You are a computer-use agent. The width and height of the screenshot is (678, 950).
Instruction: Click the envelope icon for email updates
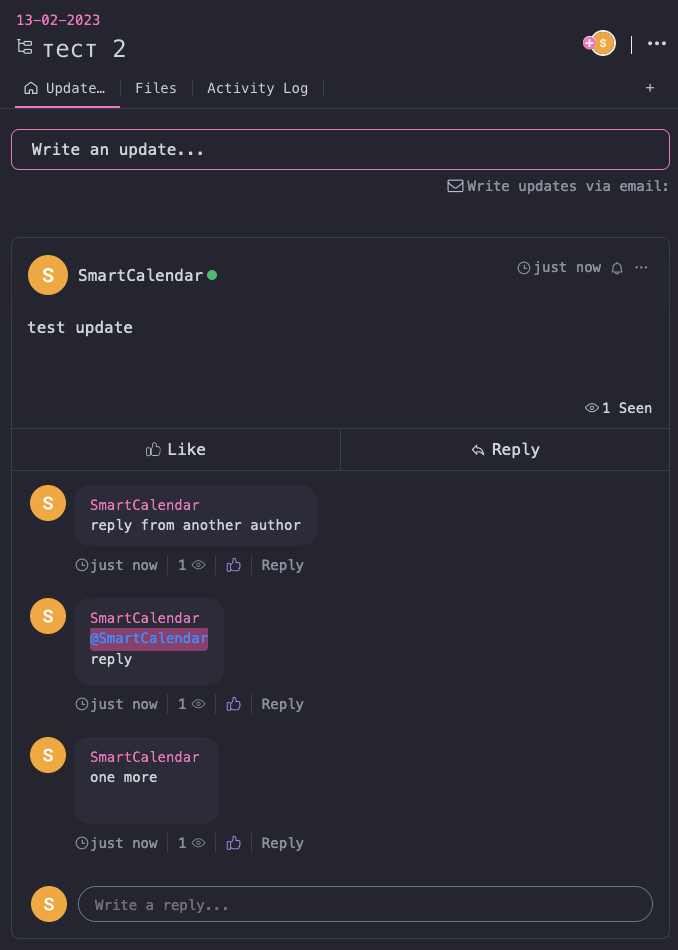click(x=455, y=186)
